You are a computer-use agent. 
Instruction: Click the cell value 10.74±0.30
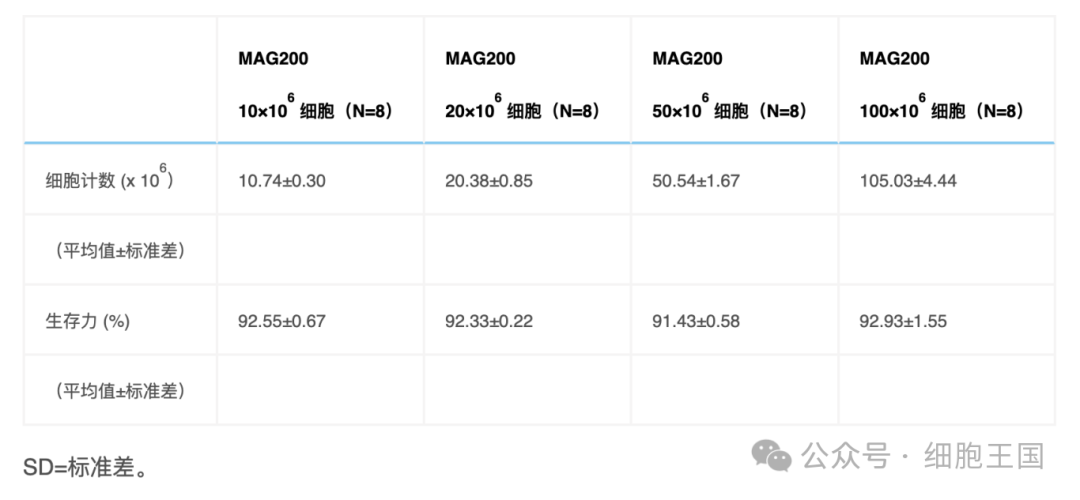pyautogui.click(x=282, y=181)
